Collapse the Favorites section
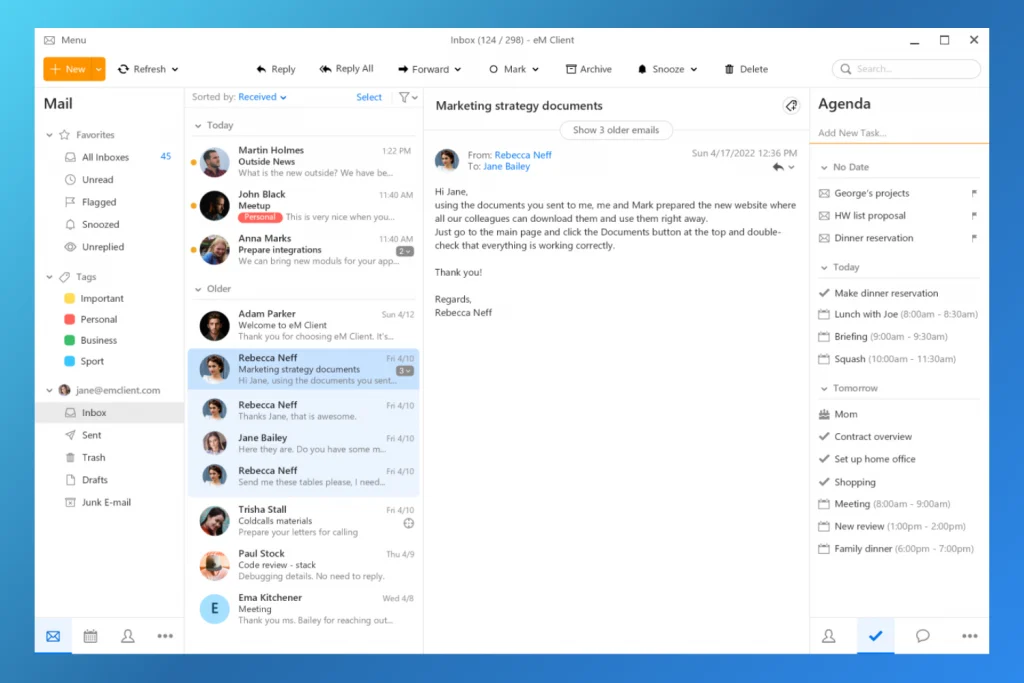This screenshot has width=1024, height=683. (x=50, y=135)
